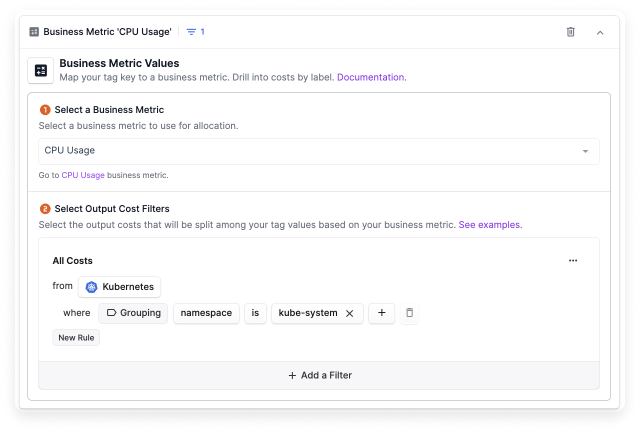Change the Grouping filter type
Screen dimensions: 640x432
coord(133,313)
